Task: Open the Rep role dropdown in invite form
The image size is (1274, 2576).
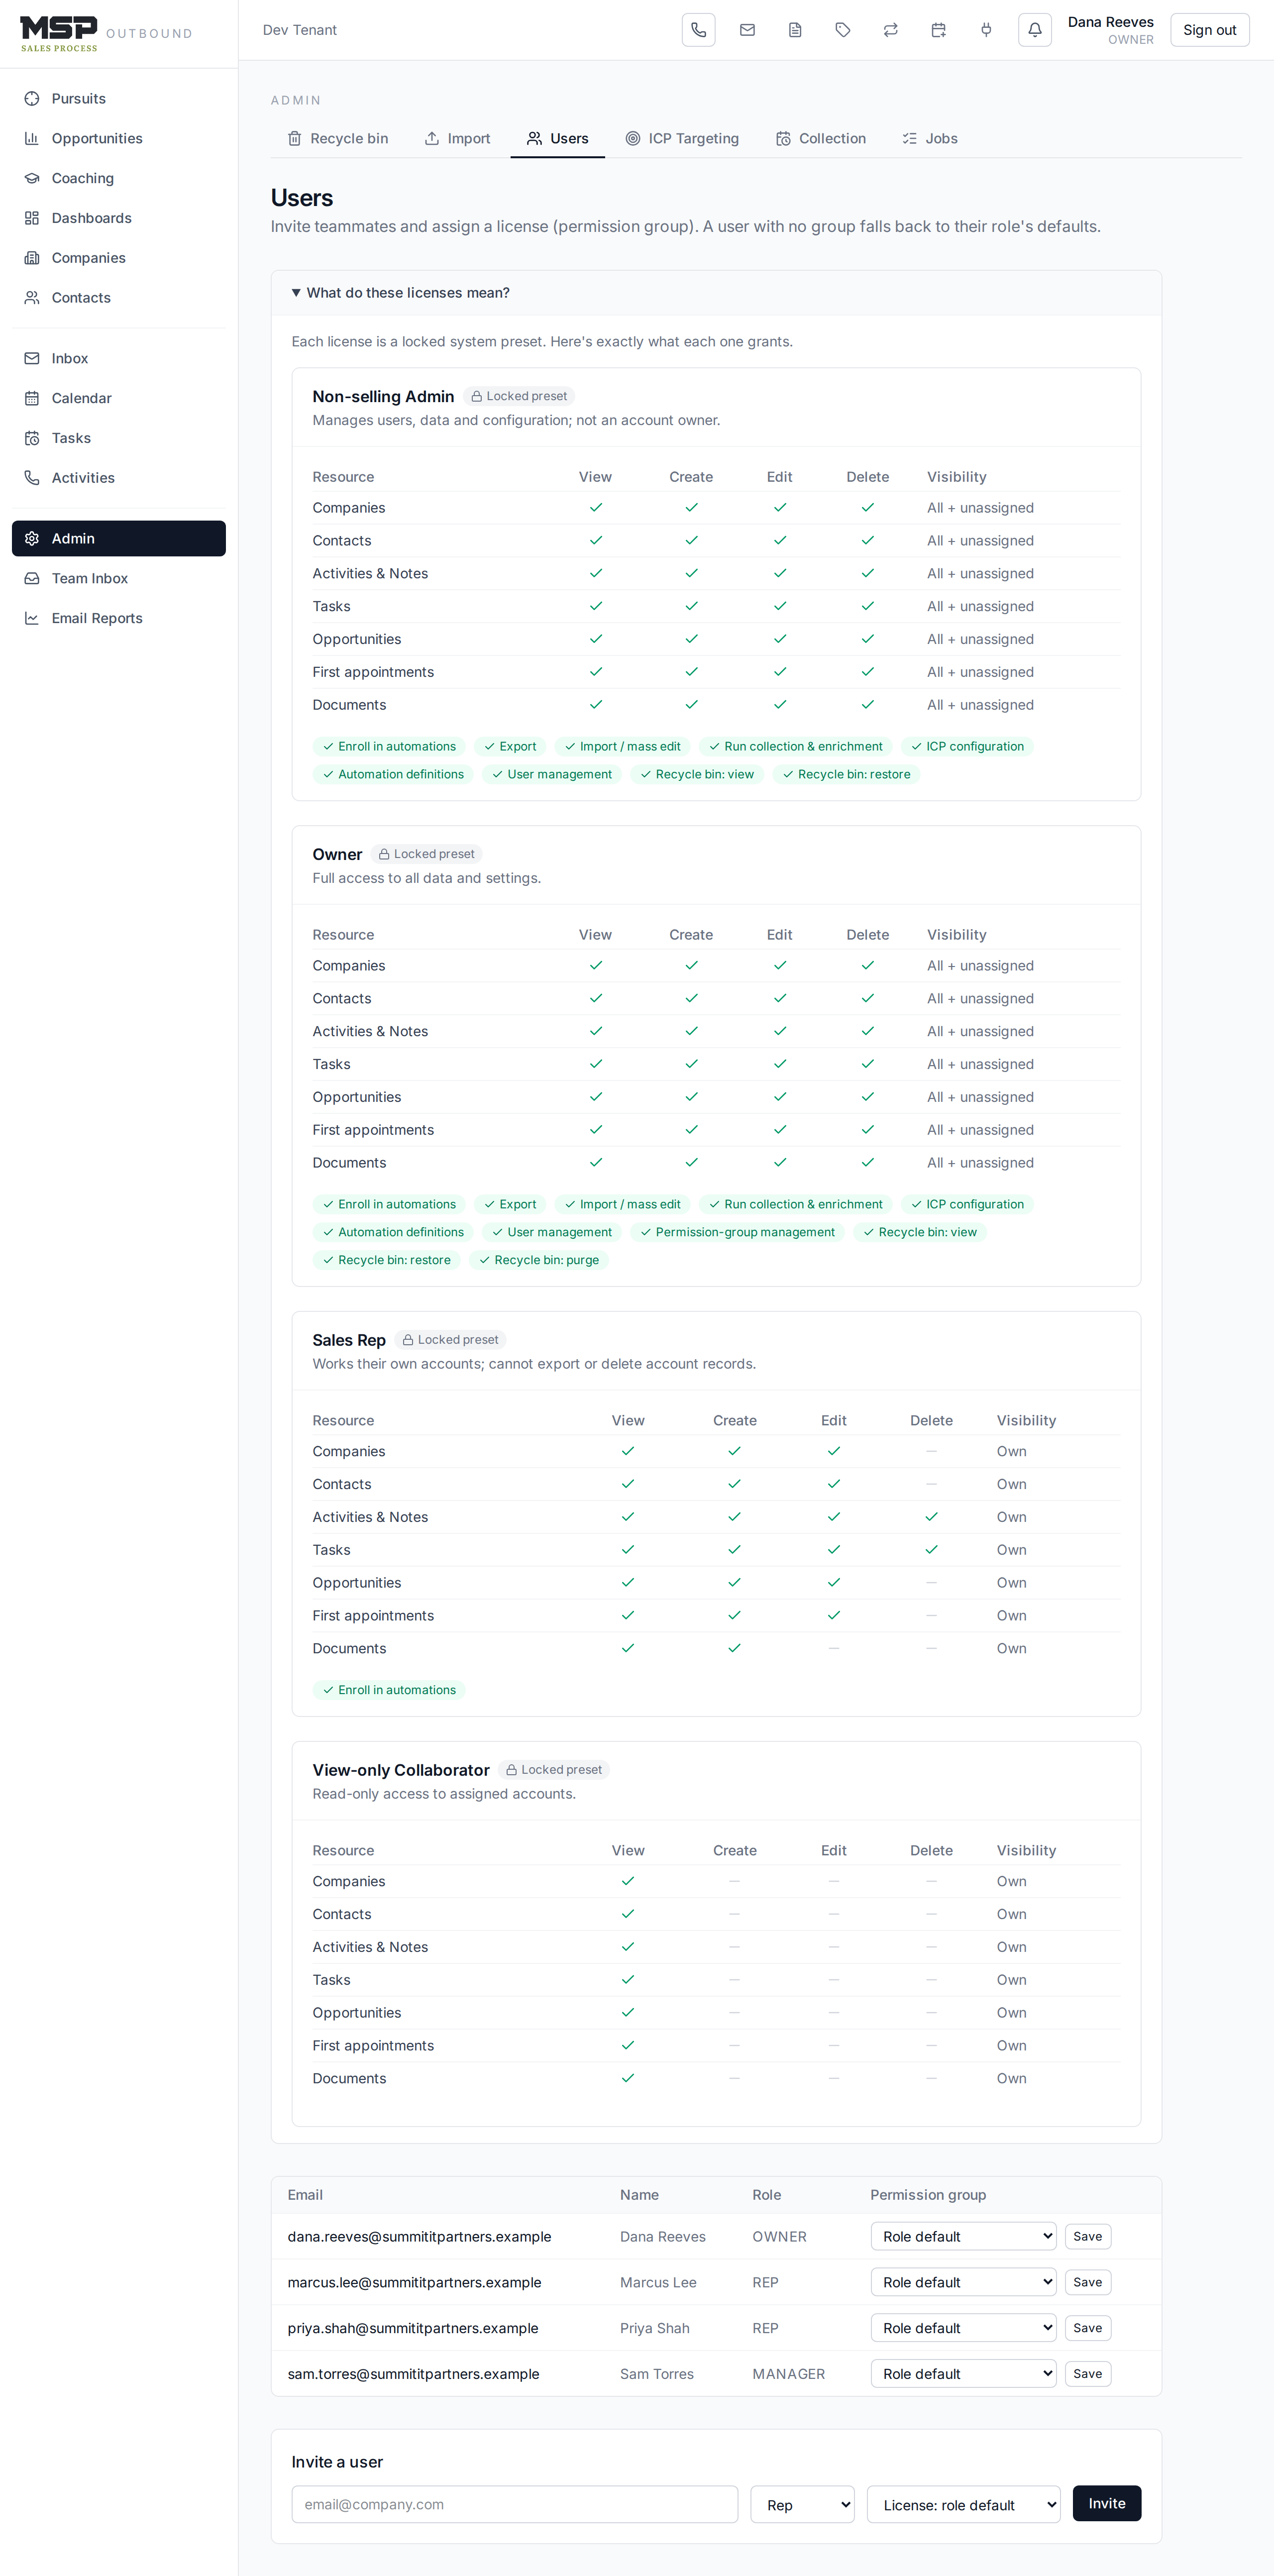Action: pyautogui.click(x=802, y=2504)
